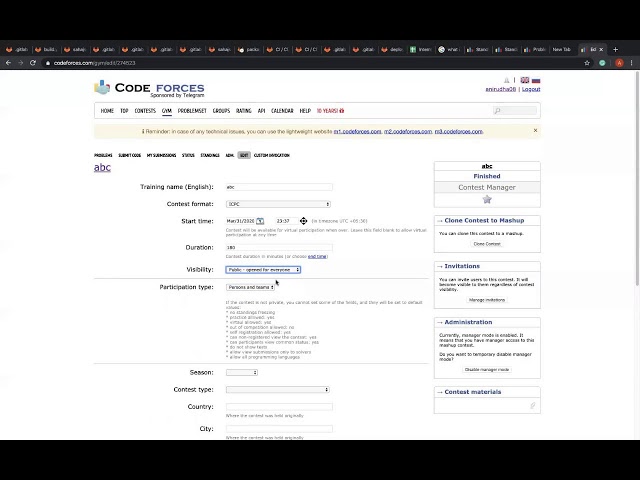Switch to the build browser tab
This screenshot has height=480, width=640.
click(x=46, y=49)
